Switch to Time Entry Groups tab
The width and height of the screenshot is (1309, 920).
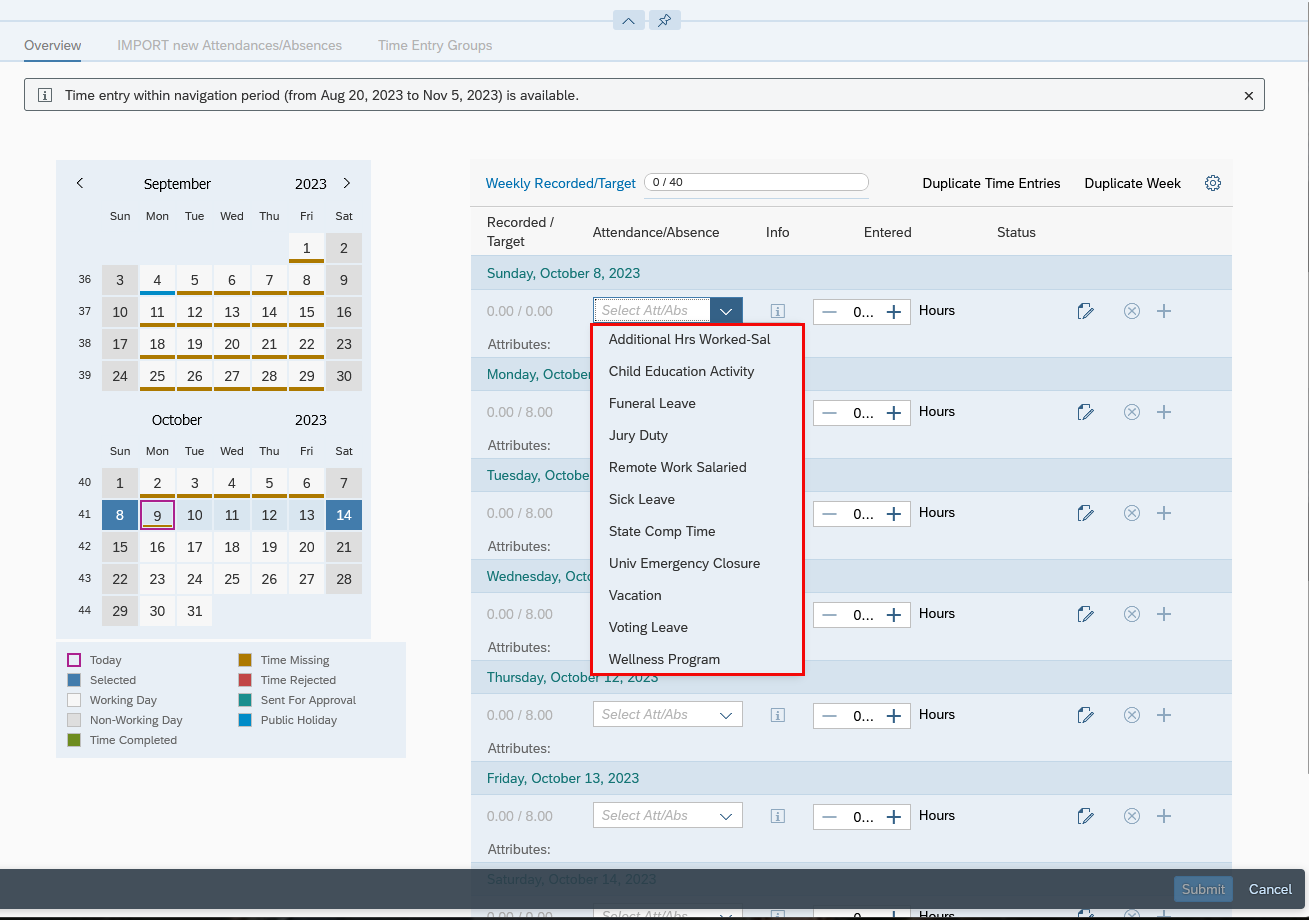pos(435,45)
